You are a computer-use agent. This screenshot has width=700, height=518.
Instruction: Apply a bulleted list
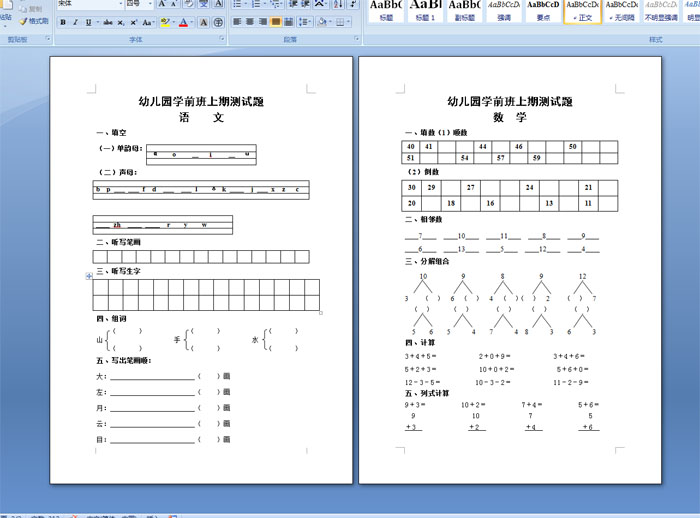(x=239, y=4)
